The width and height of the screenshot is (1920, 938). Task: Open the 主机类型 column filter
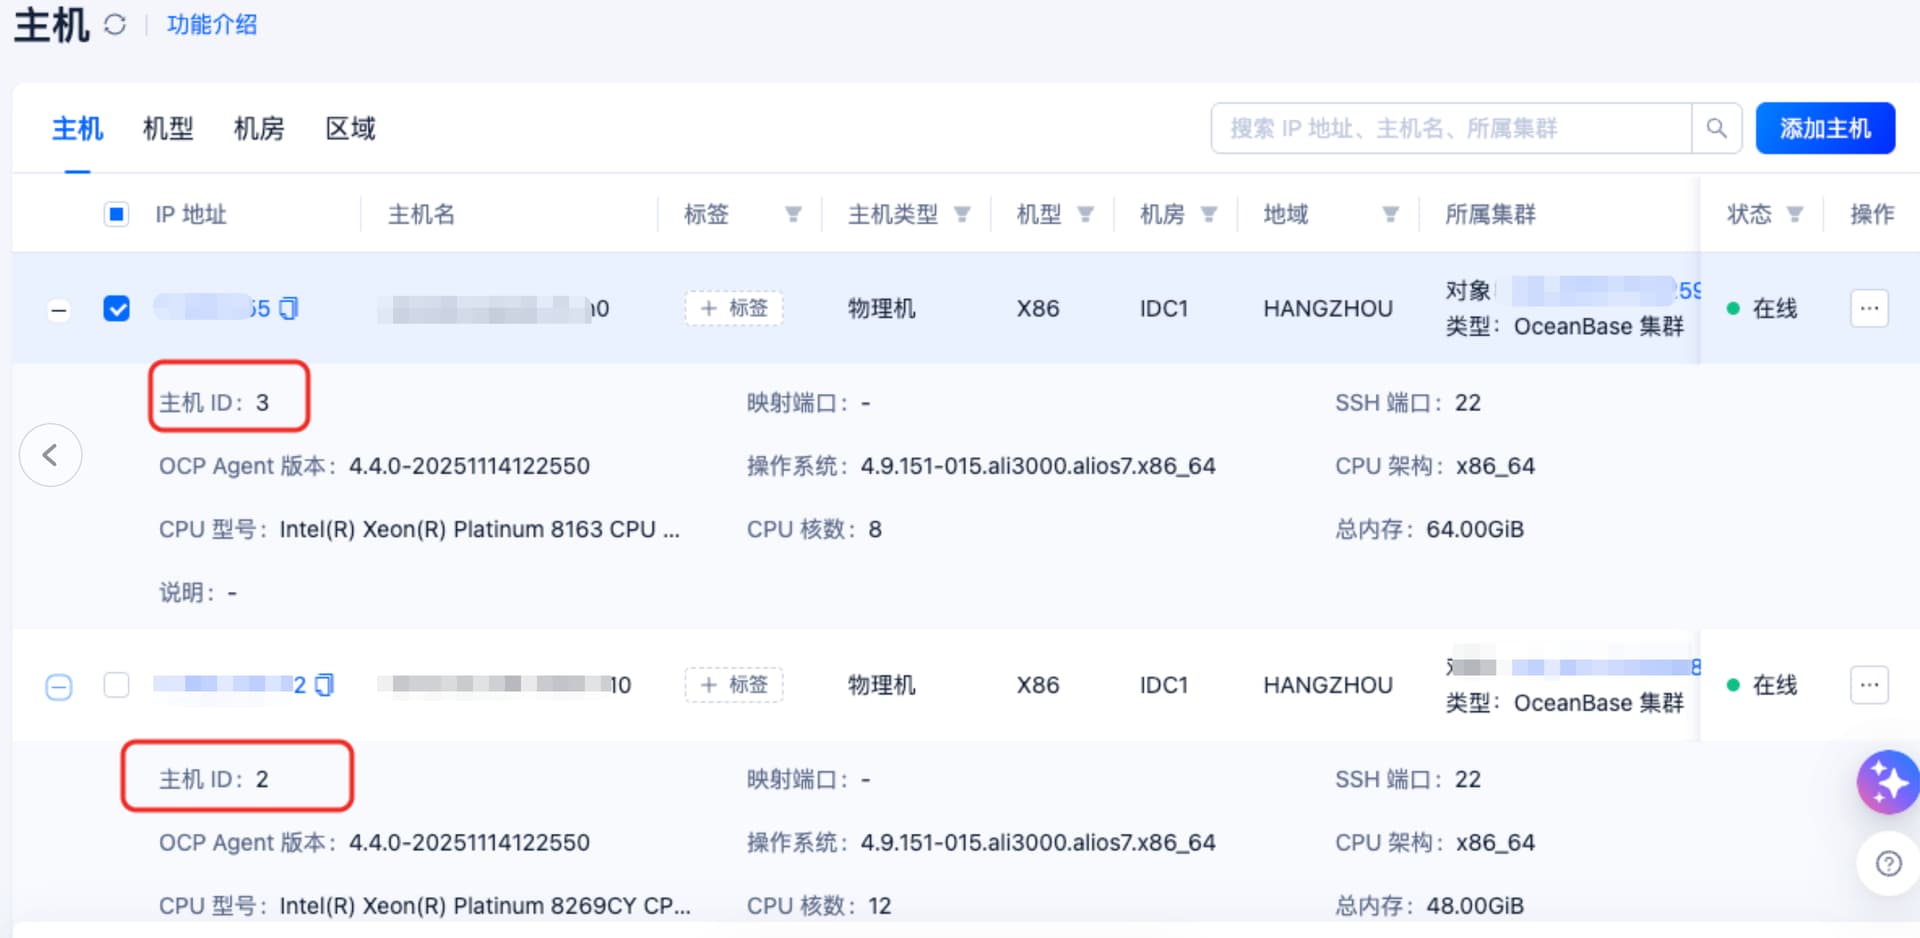pyautogui.click(x=962, y=214)
